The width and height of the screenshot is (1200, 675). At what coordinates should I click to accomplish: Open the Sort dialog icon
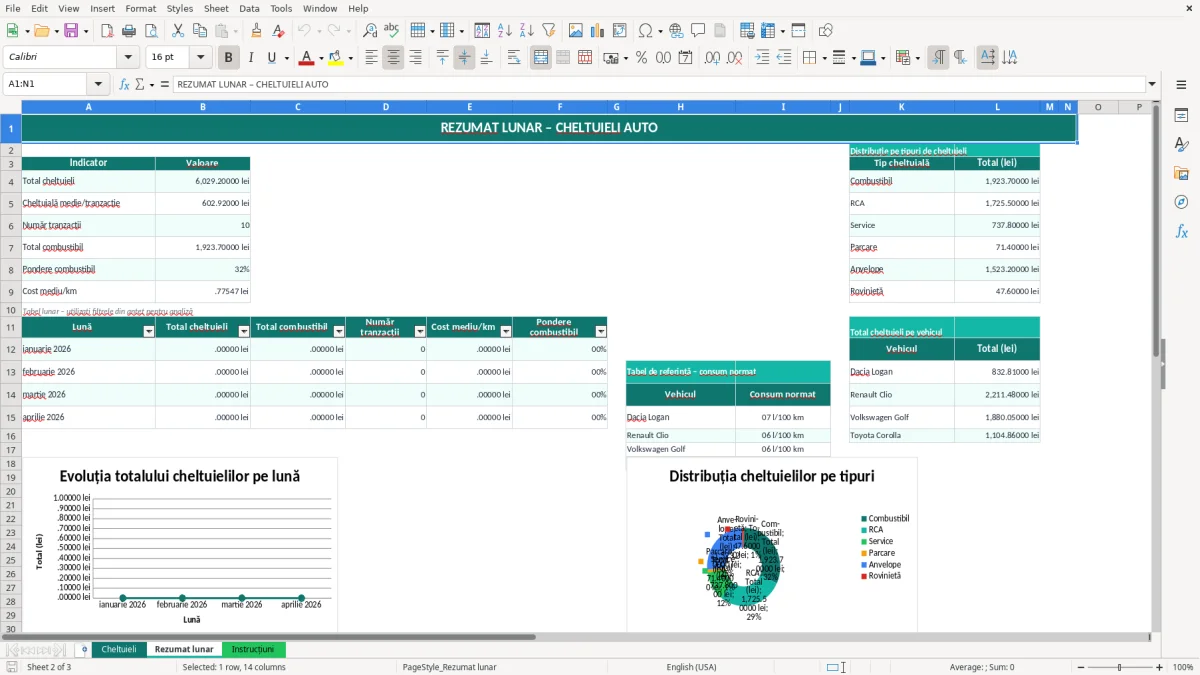(482, 31)
